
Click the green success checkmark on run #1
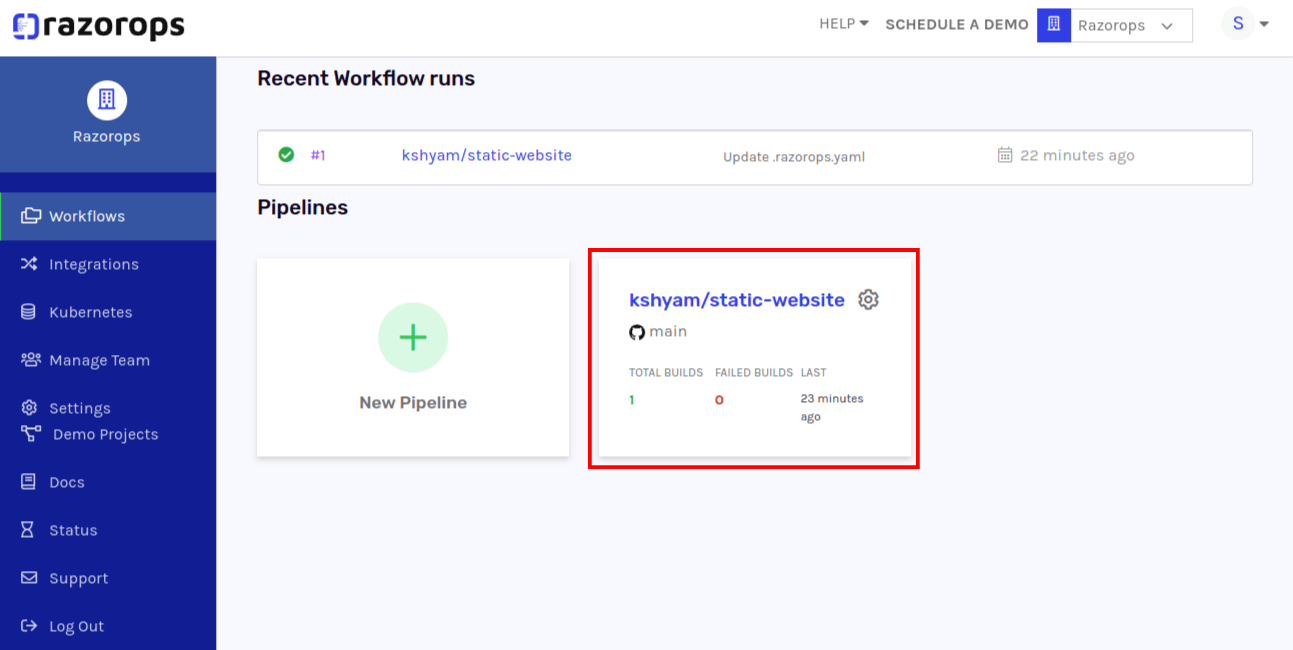[286, 155]
